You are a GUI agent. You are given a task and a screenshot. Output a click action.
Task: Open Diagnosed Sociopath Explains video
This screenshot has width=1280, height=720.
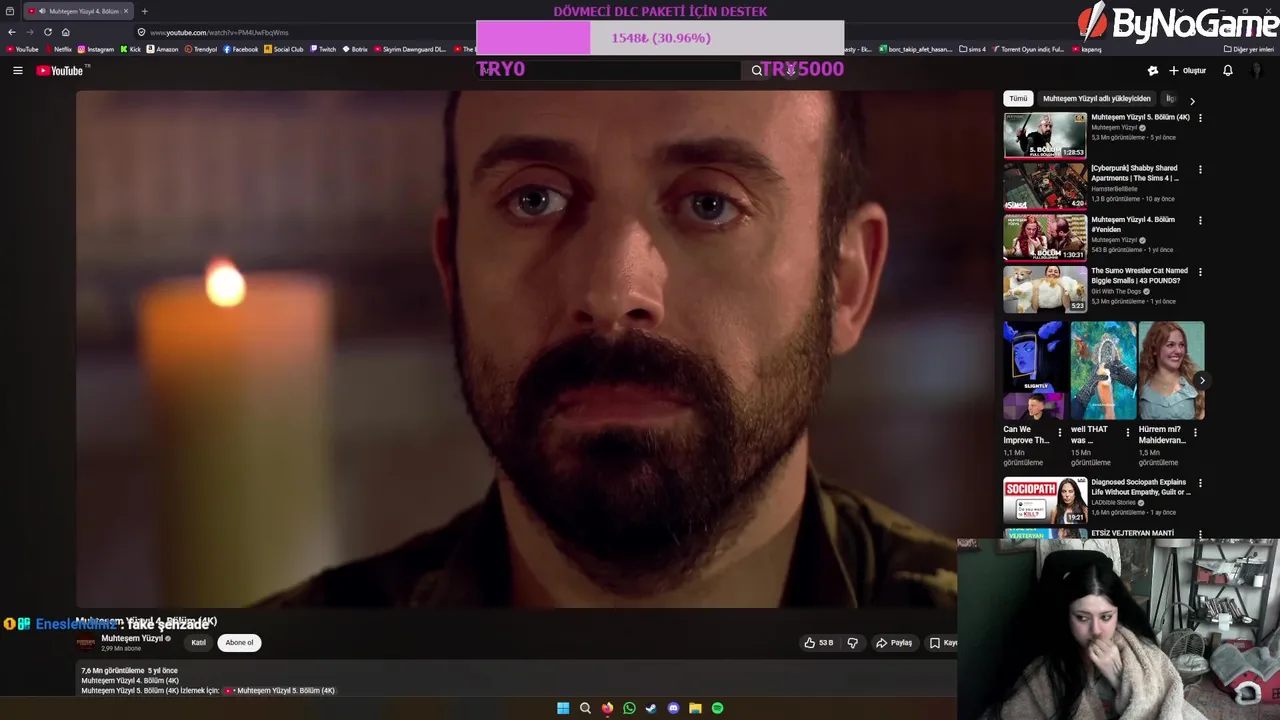point(1045,500)
